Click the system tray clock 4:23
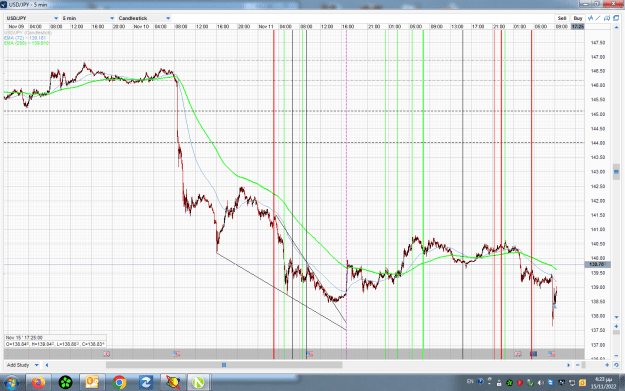This screenshot has width=625, height=391. pyautogui.click(x=603, y=383)
